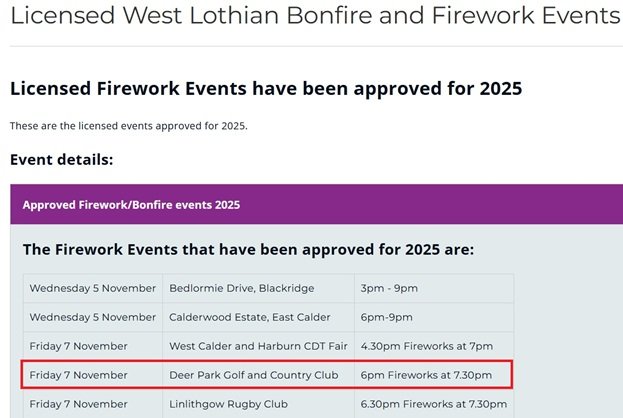Click the 6pm Fireworks at 7.30pm cell
This screenshot has width=623, height=418.
(426, 375)
